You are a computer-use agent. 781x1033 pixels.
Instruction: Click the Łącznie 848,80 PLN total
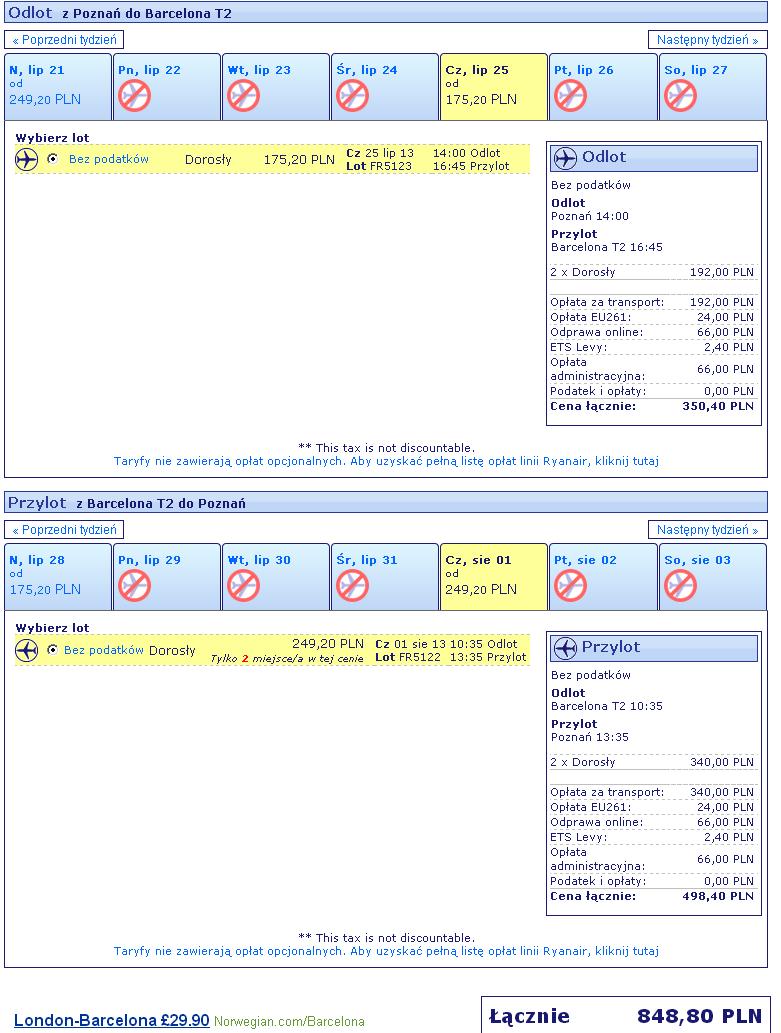[x=625, y=1016]
